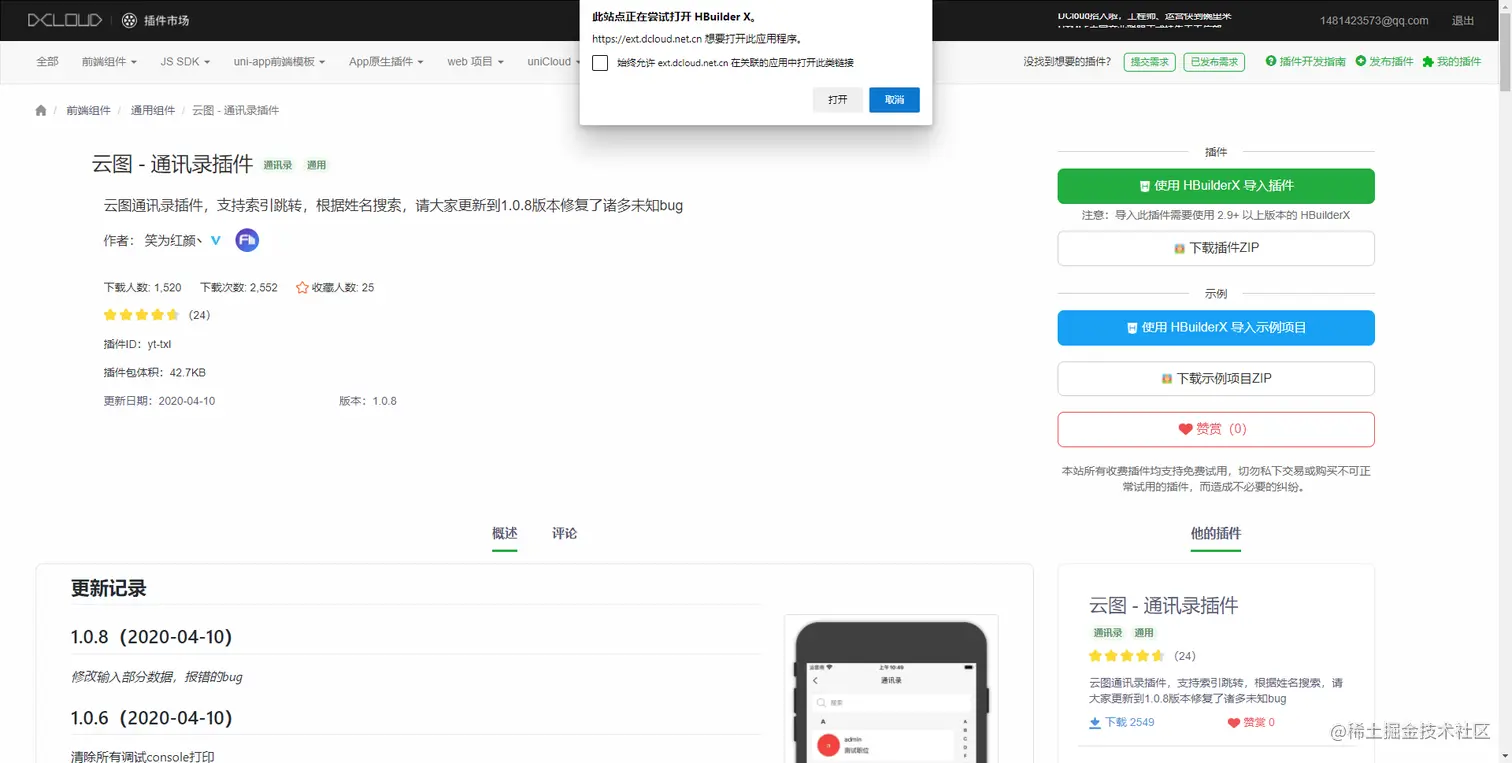Image resolution: width=1512 pixels, height=763 pixels.
Task: Click the phone preview screenshot thumbnail
Action: point(891,689)
